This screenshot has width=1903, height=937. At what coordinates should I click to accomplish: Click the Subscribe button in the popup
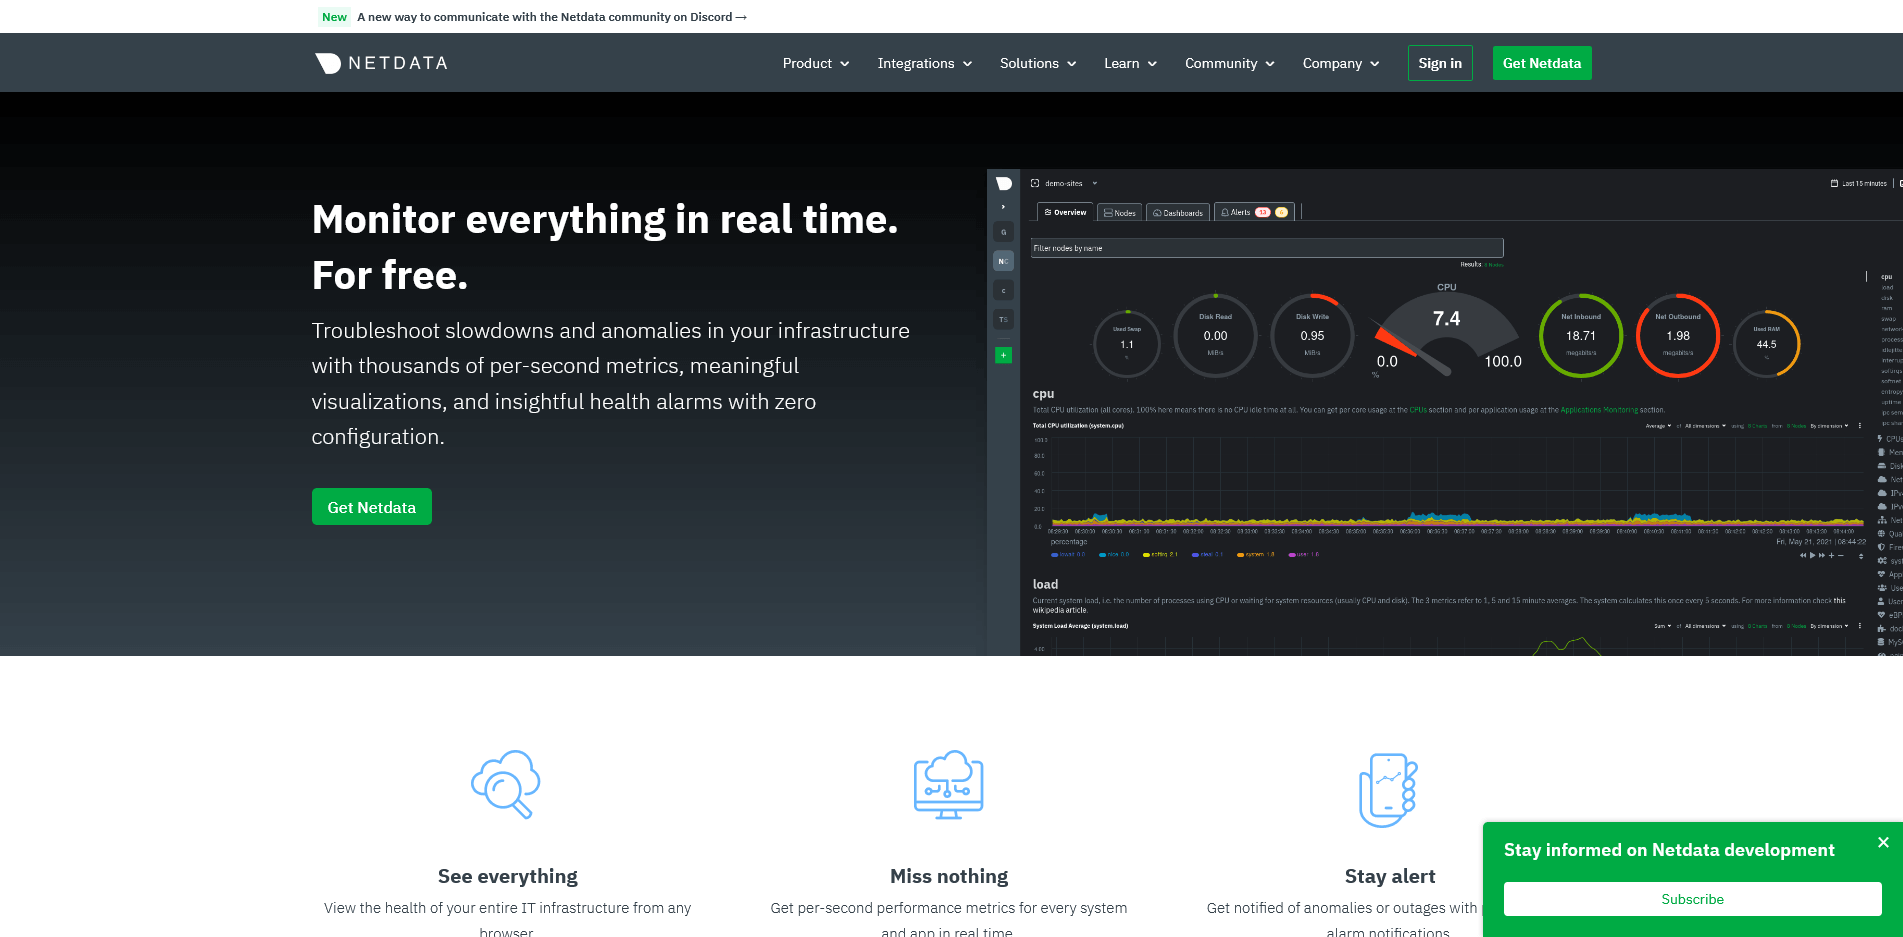[1692, 899]
